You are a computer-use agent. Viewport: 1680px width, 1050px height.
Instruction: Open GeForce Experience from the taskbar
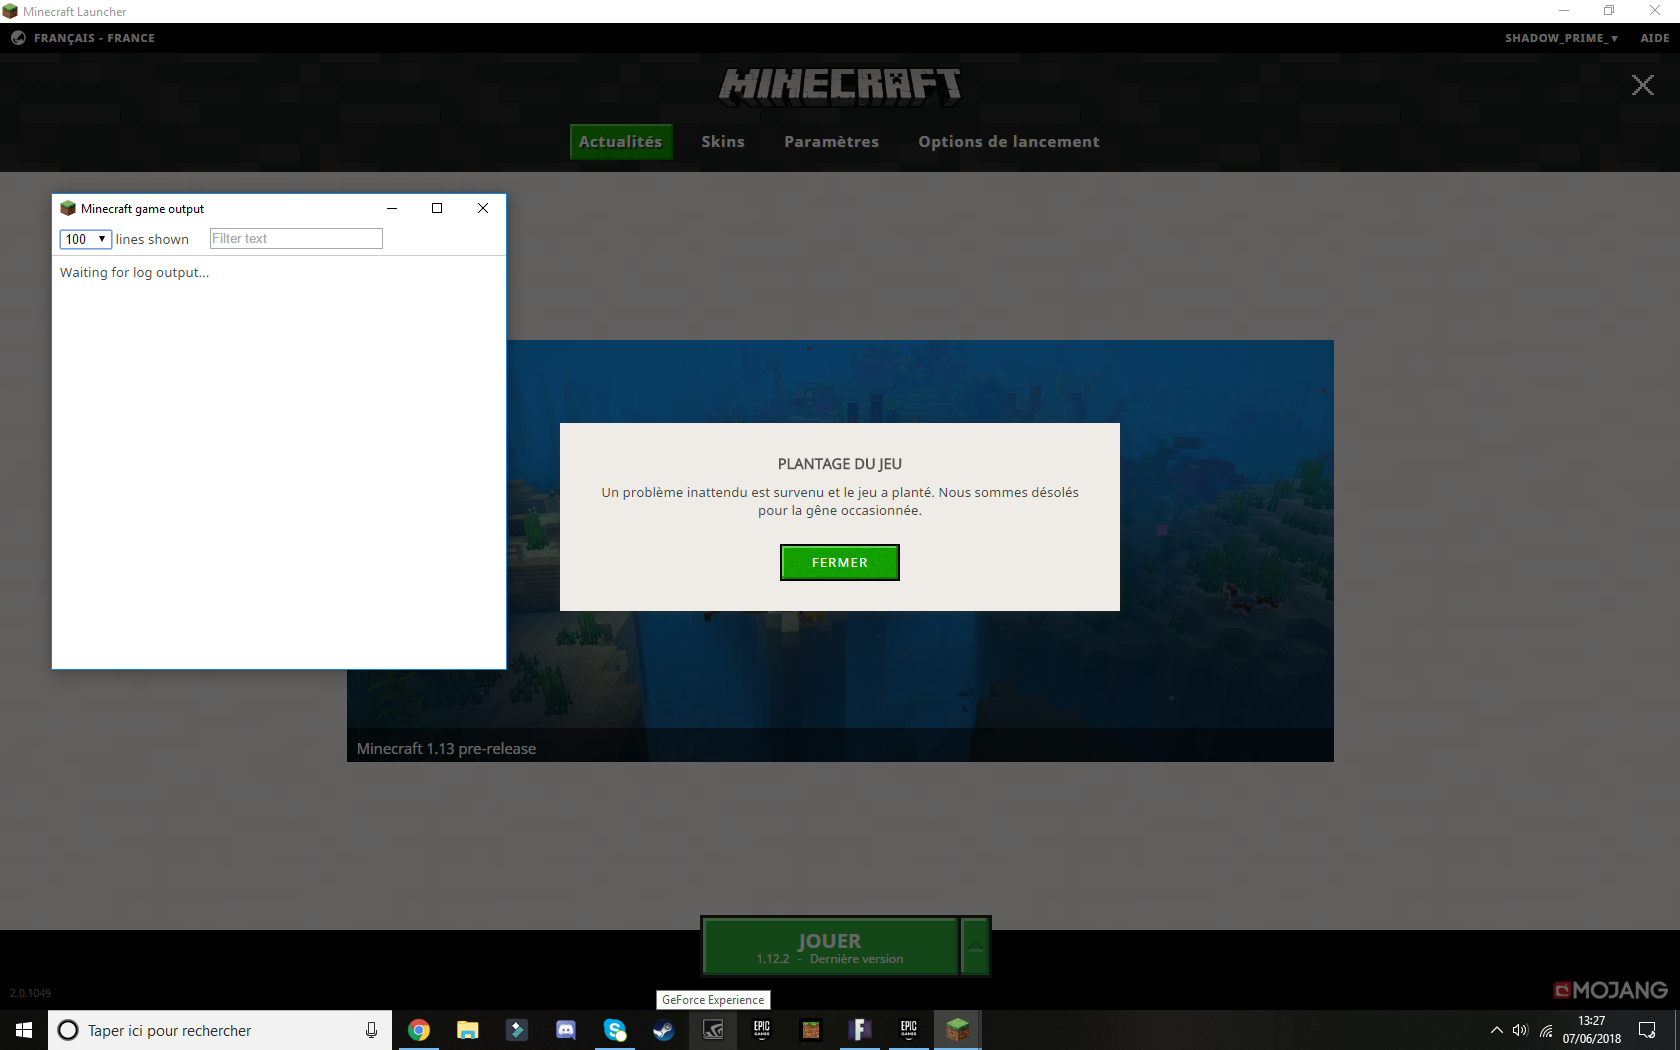tap(713, 1030)
